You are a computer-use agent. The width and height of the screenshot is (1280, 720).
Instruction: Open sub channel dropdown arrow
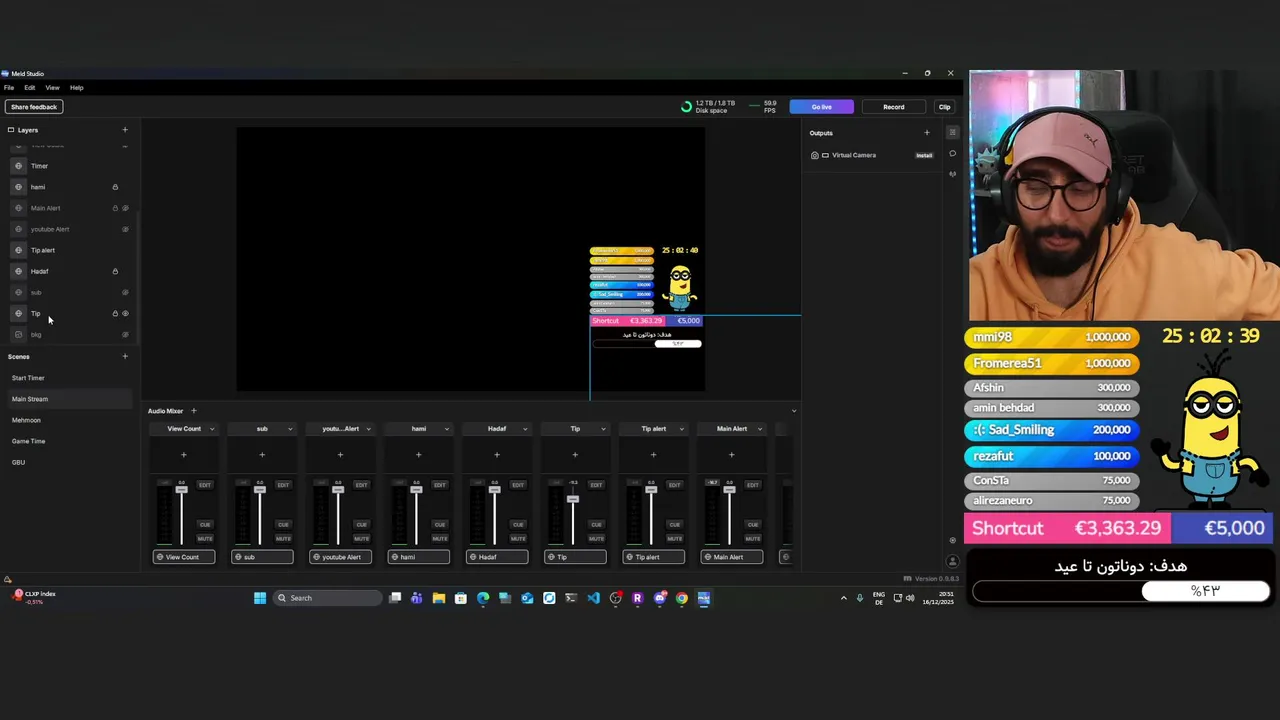click(290, 429)
